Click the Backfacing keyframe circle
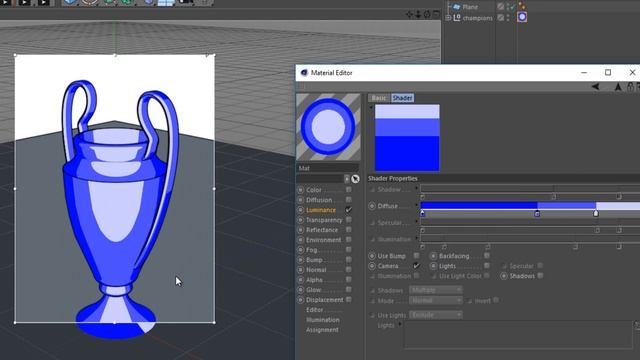 pos(433,256)
